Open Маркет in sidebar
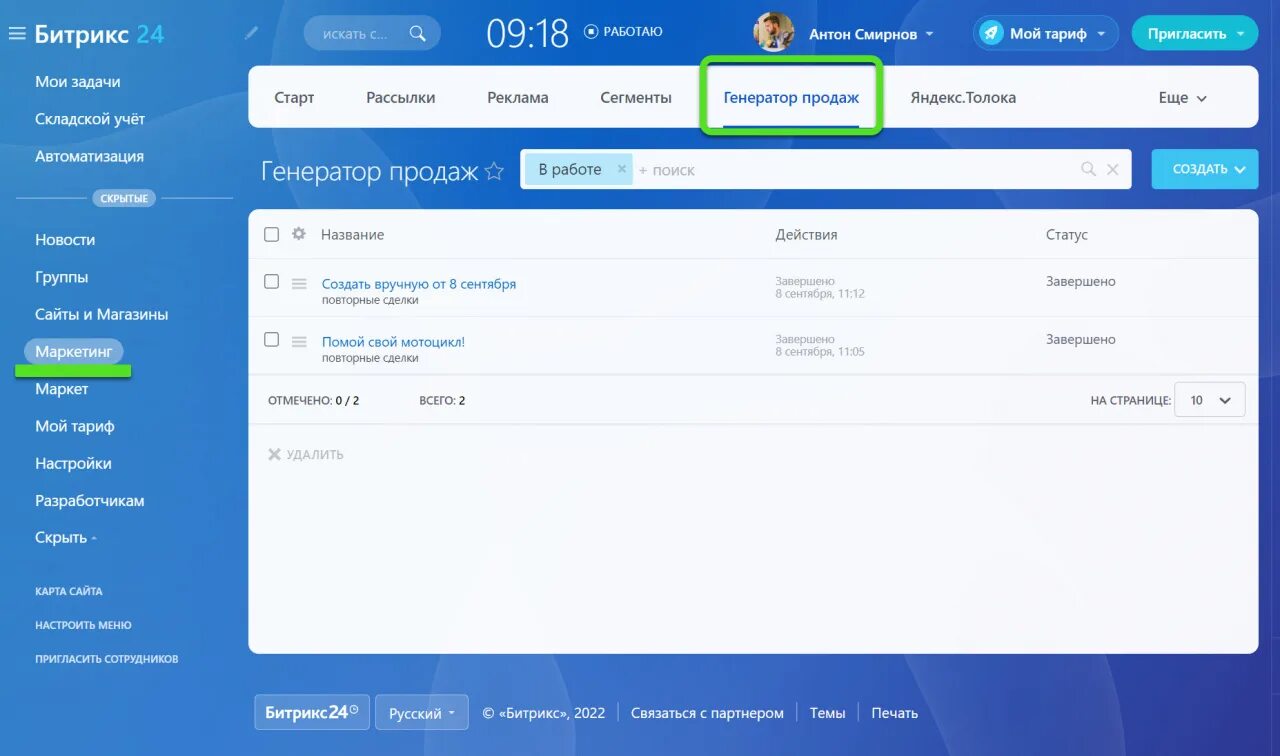Screen dimensions: 1280x756 click(62, 389)
